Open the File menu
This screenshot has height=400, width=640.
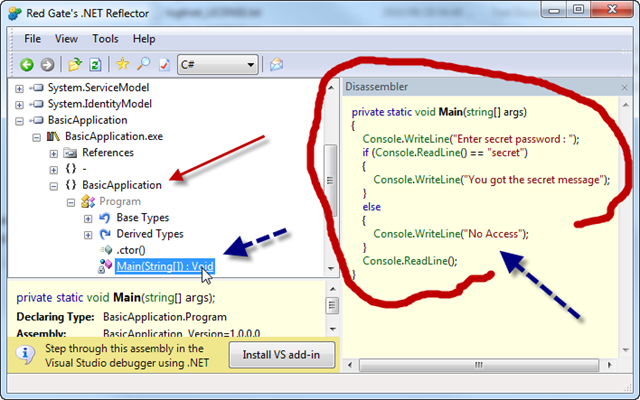click(x=32, y=39)
